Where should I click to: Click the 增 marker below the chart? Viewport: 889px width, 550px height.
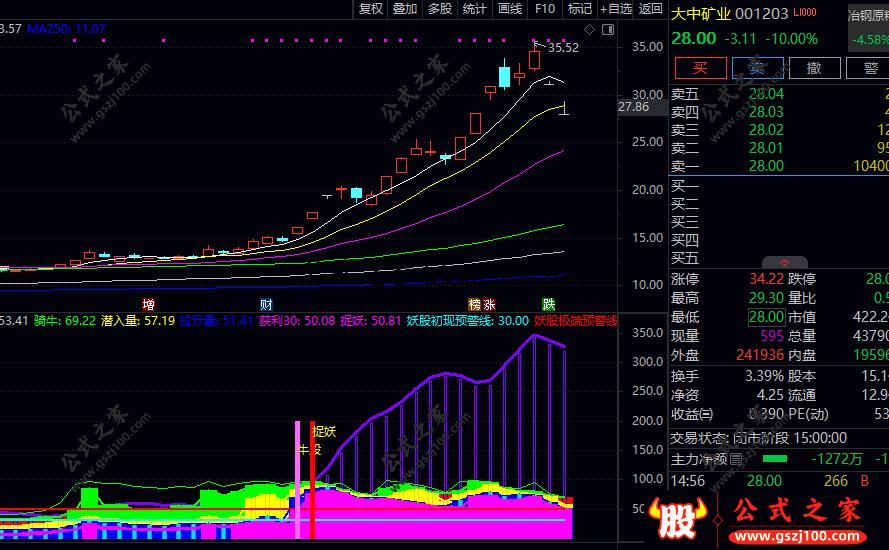point(149,304)
